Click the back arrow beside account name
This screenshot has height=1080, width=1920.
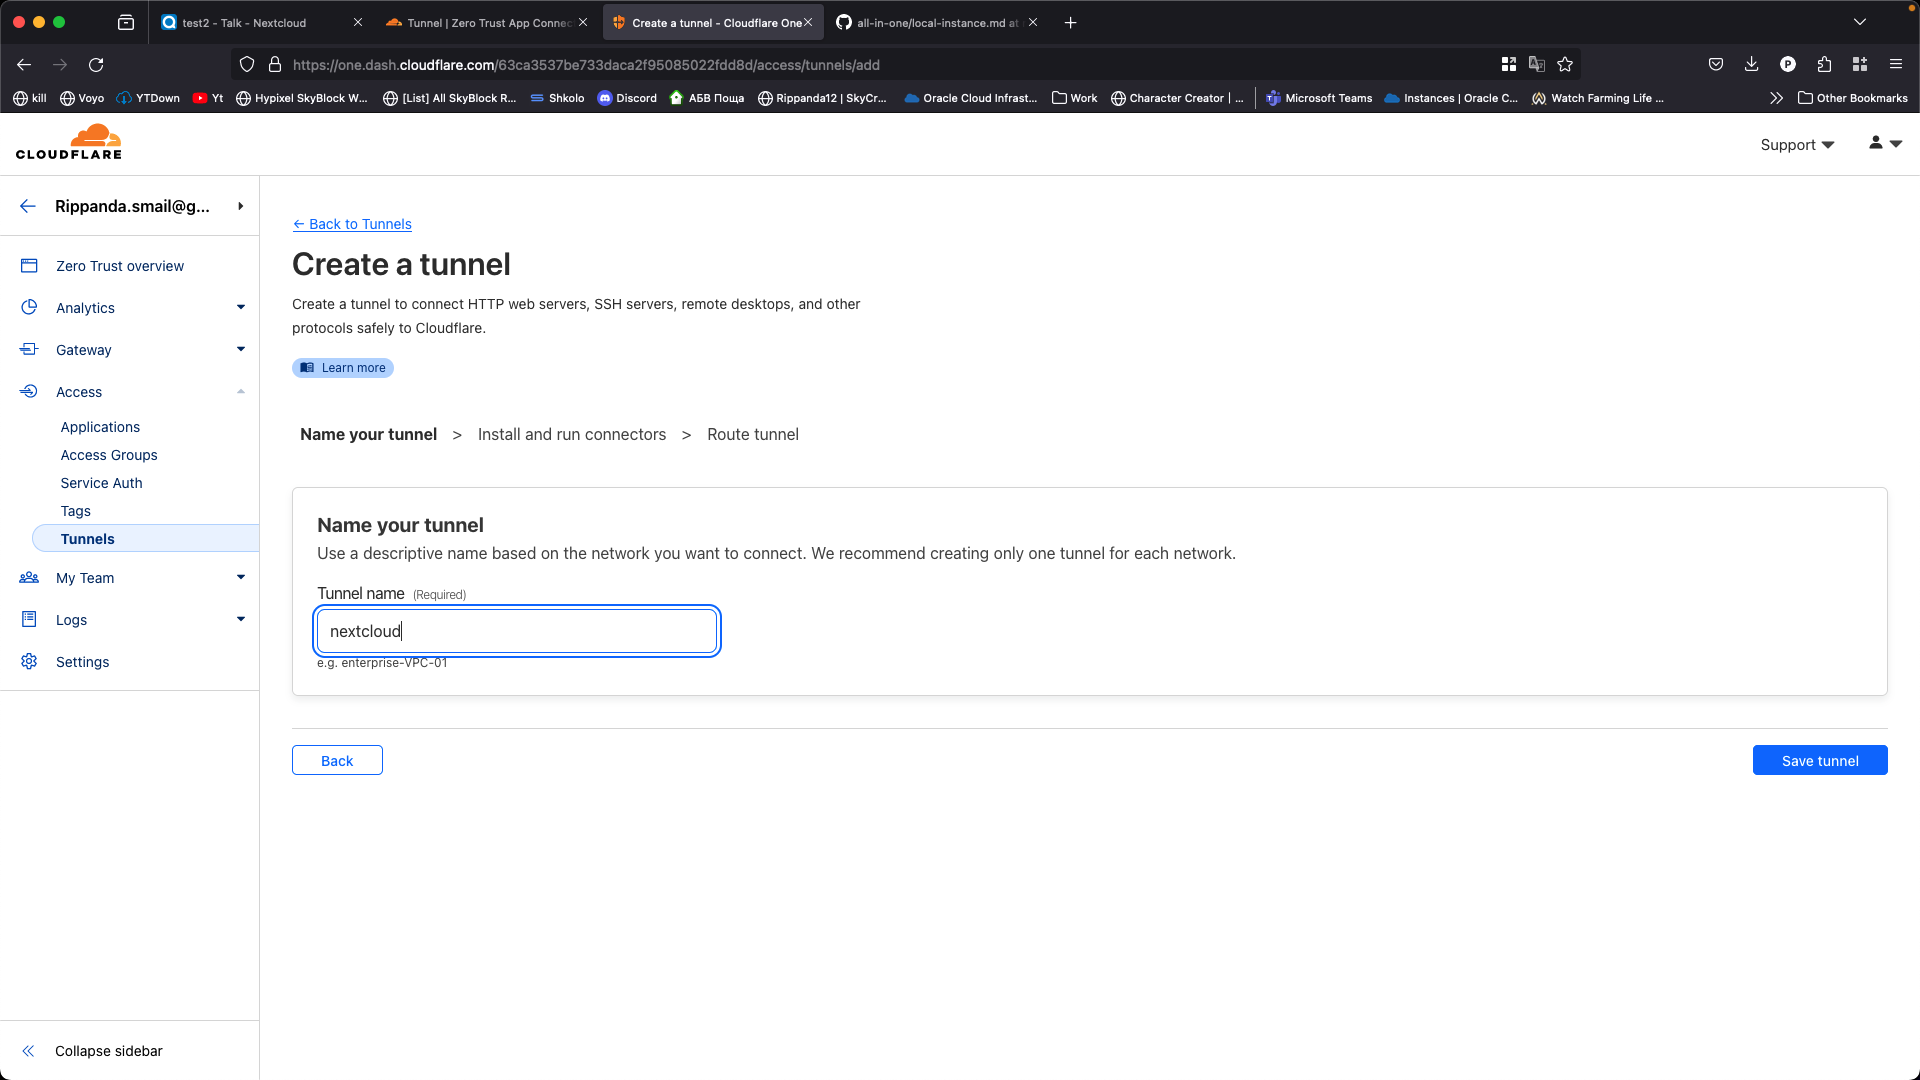pos(28,206)
